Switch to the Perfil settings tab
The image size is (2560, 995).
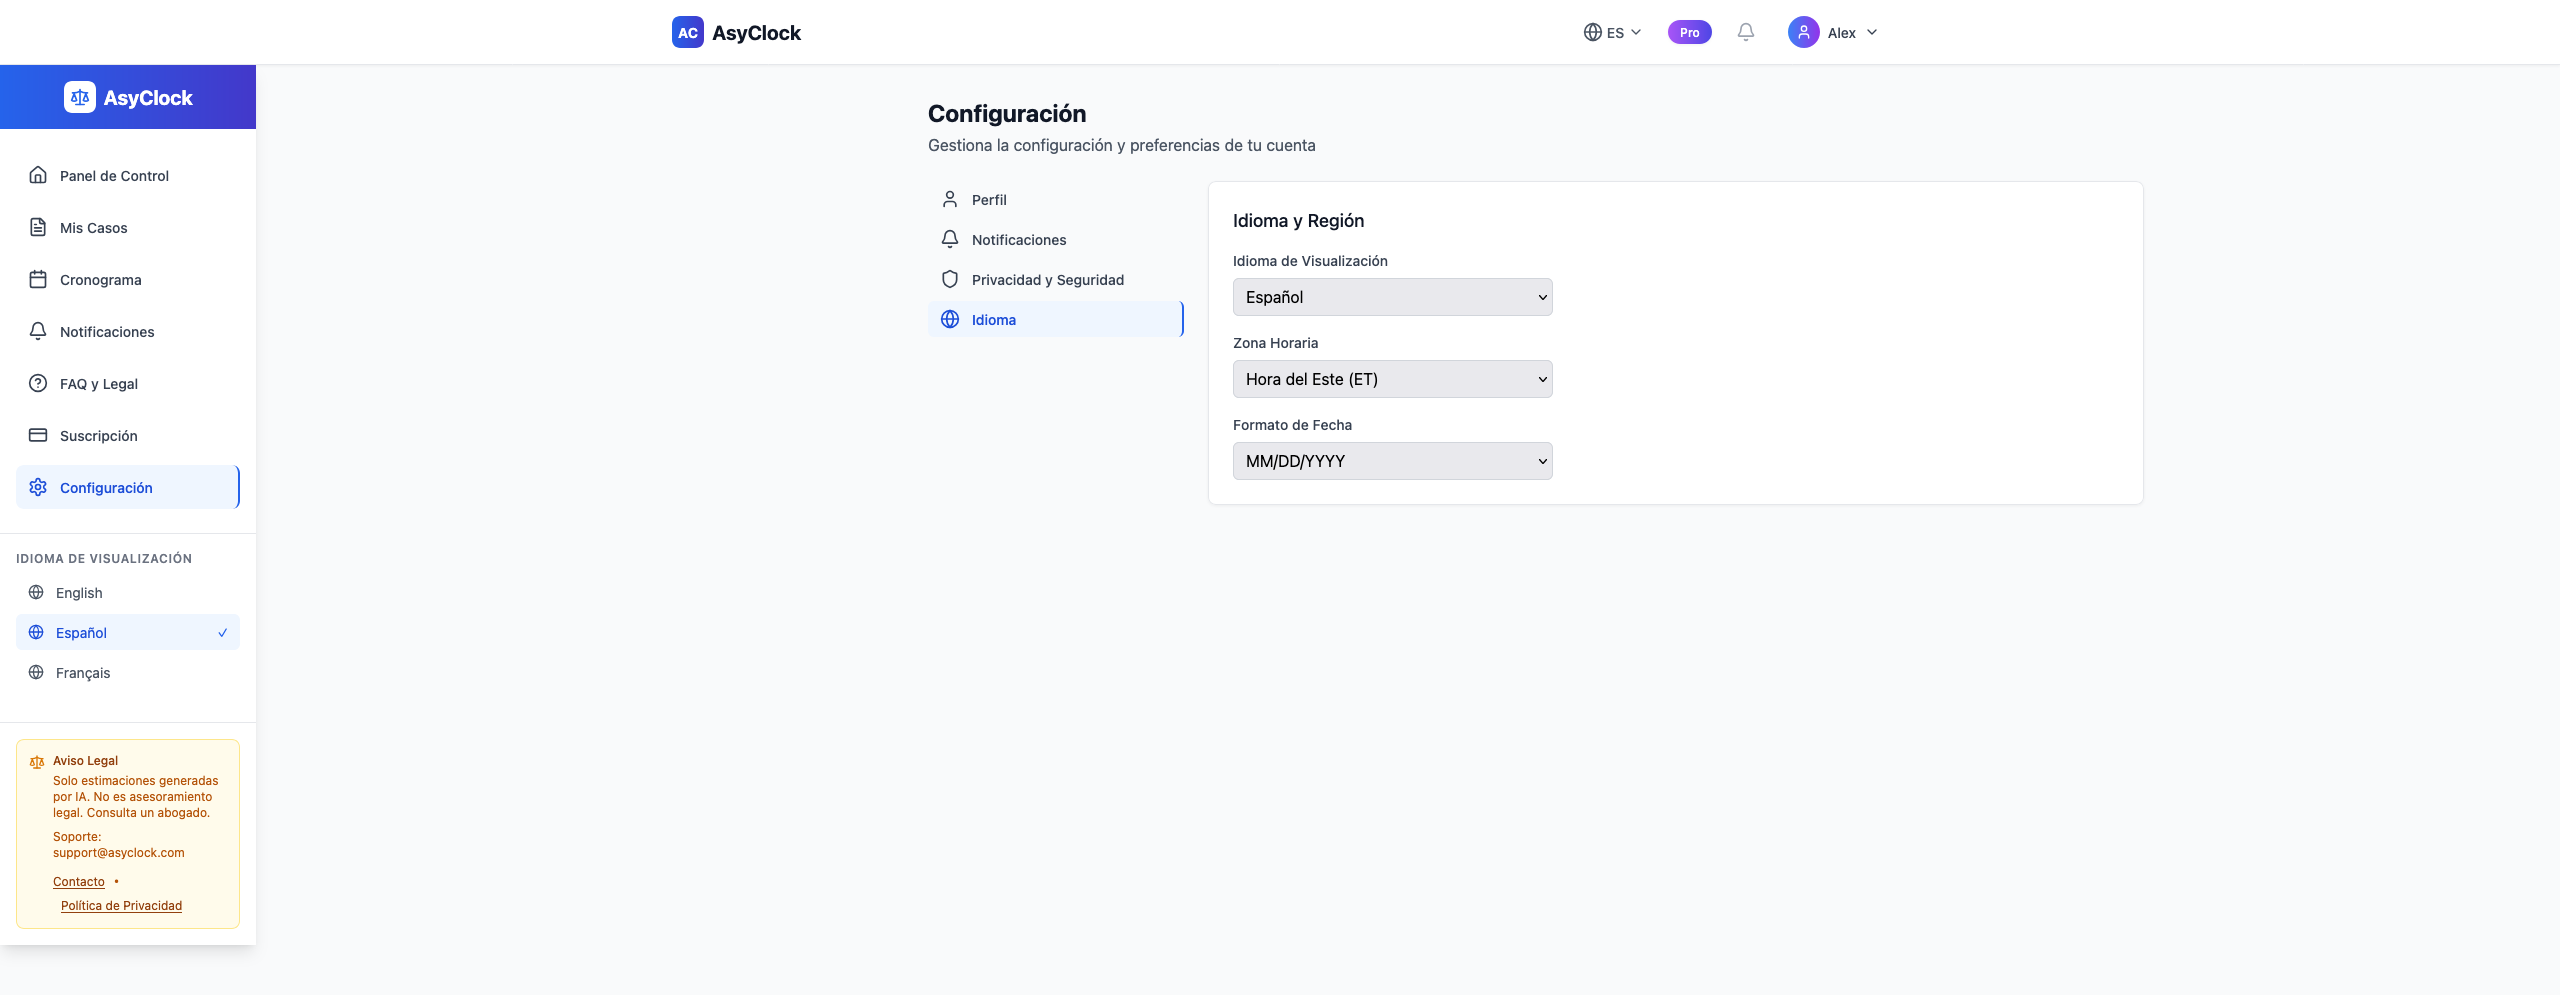pyautogui.click(x=989, y=199)
